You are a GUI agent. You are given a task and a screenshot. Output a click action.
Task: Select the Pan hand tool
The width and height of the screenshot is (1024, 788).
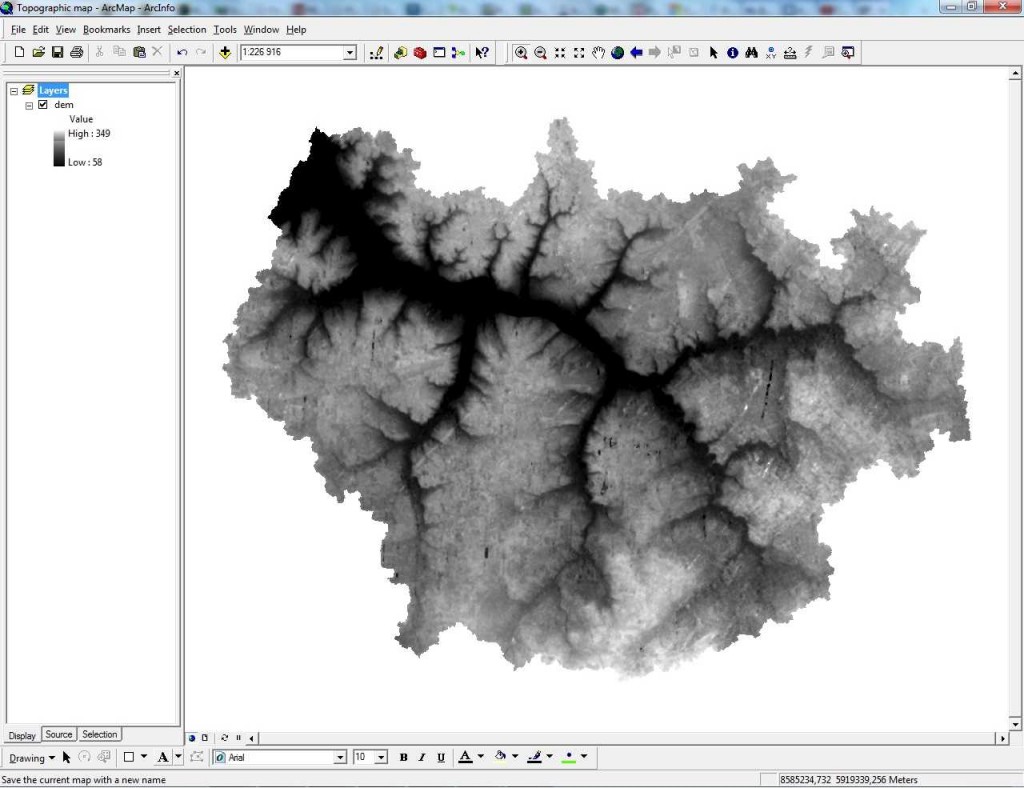point(598,53)
